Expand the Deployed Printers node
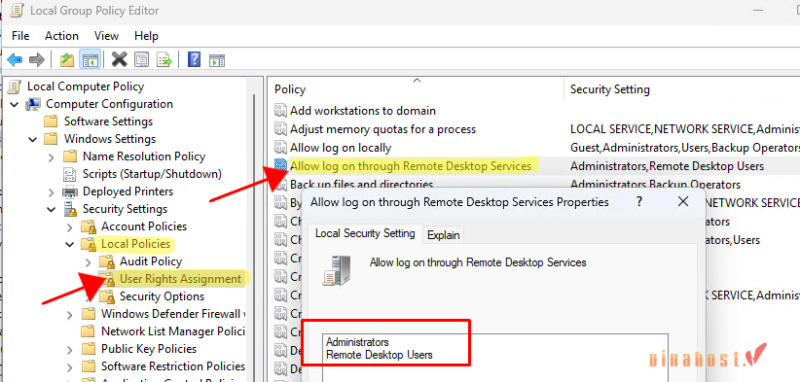The width and height of the screenshot is (800, 382). pos(52,192)
